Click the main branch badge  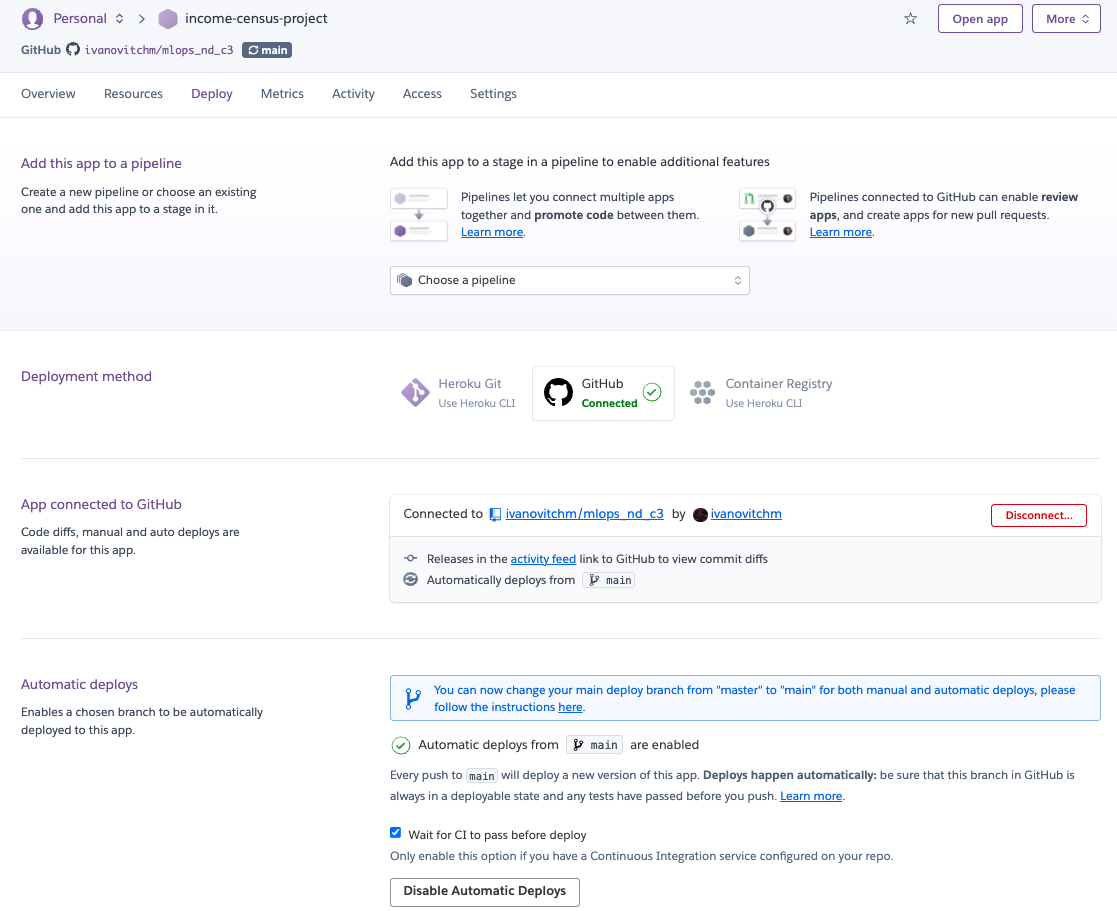point(267,50)
